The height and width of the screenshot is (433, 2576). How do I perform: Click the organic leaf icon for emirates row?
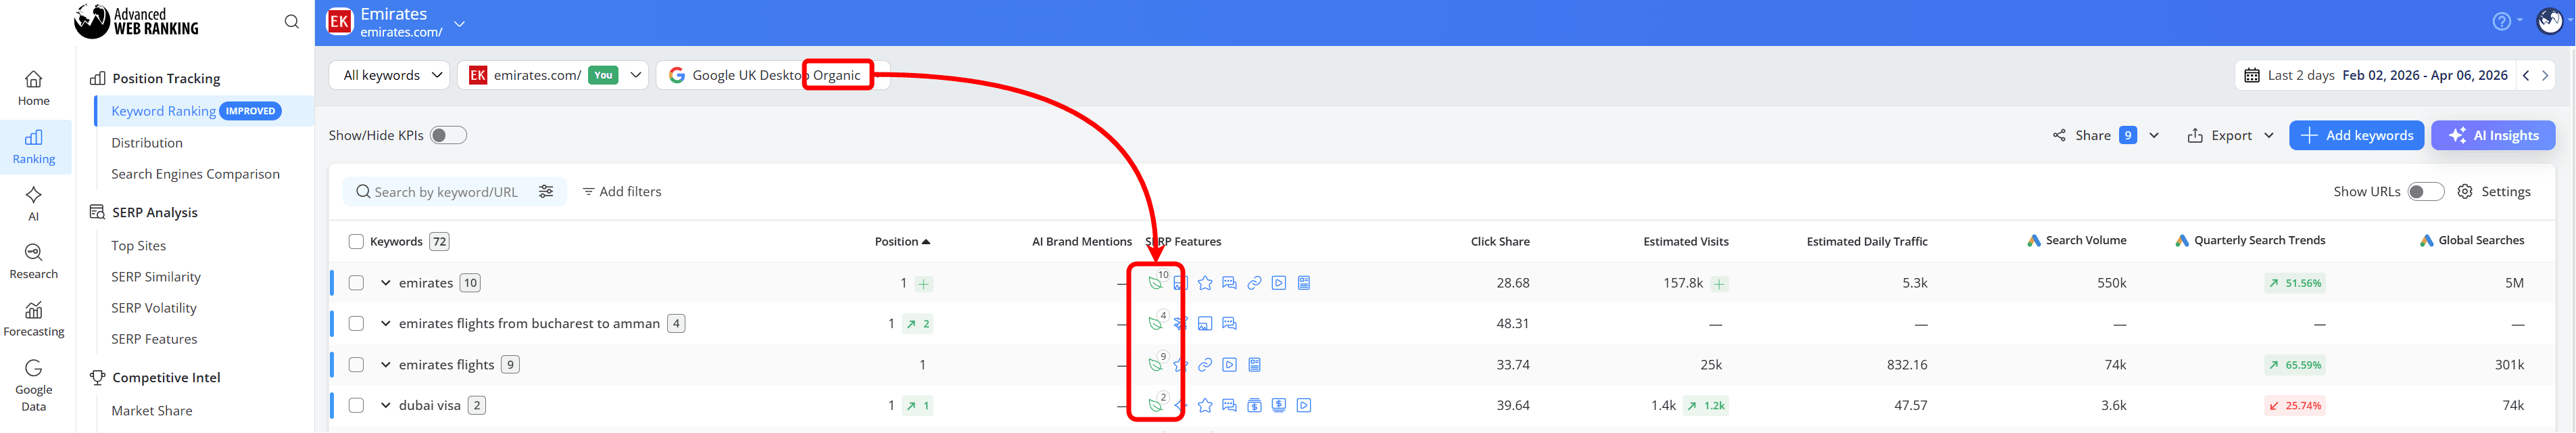(1155, 283)
